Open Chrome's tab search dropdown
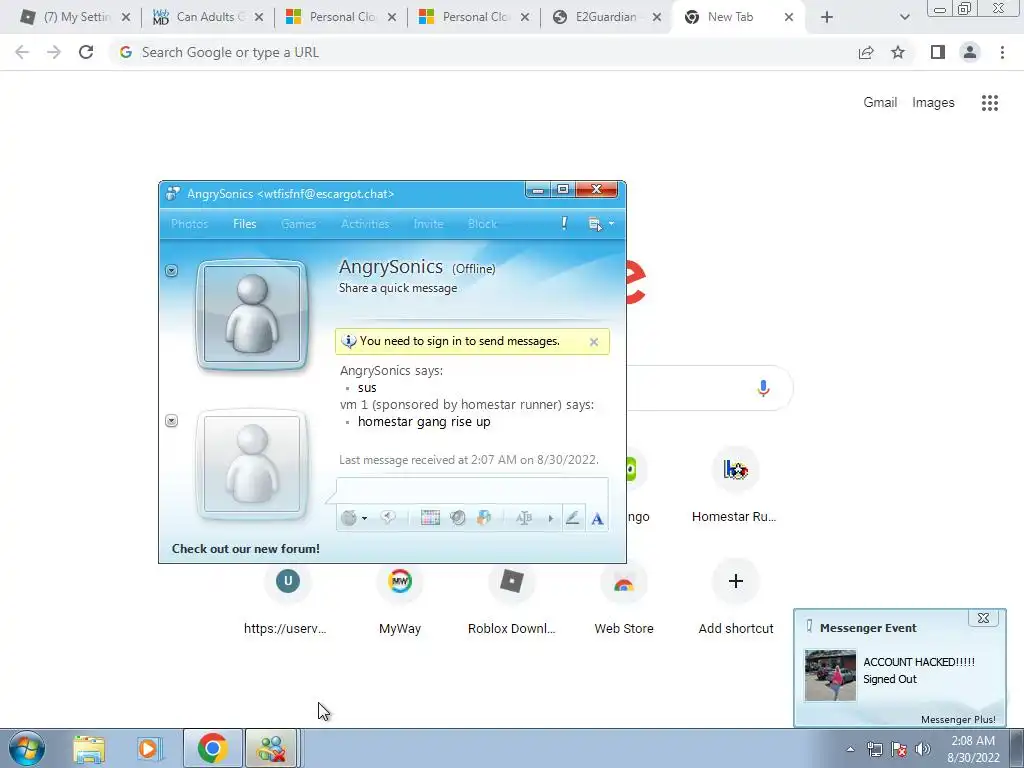The height and width of the screenshot is (768, 1024). click(904, 17)
